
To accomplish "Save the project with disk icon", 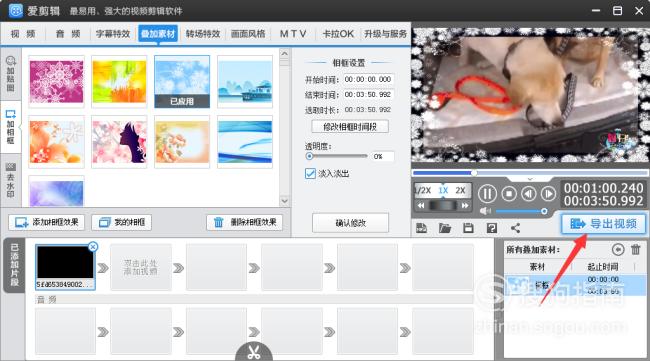I will coord(468,228).
